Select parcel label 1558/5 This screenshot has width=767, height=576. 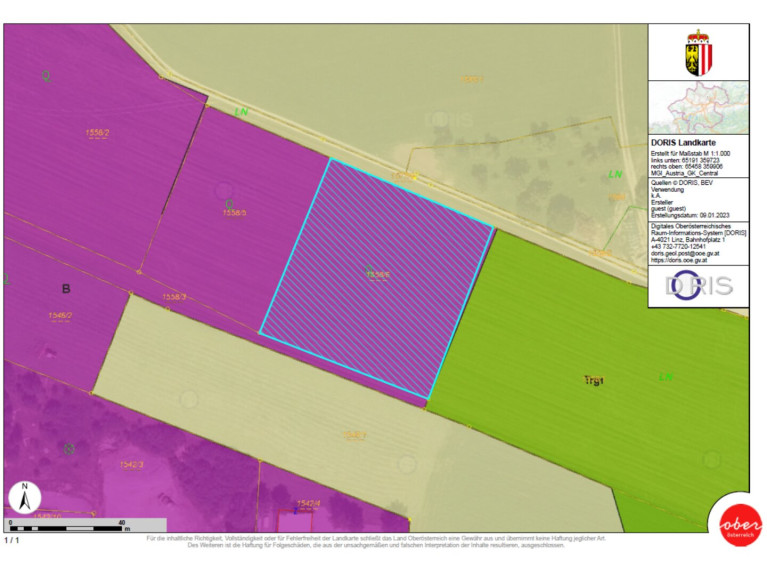[233, 213]
